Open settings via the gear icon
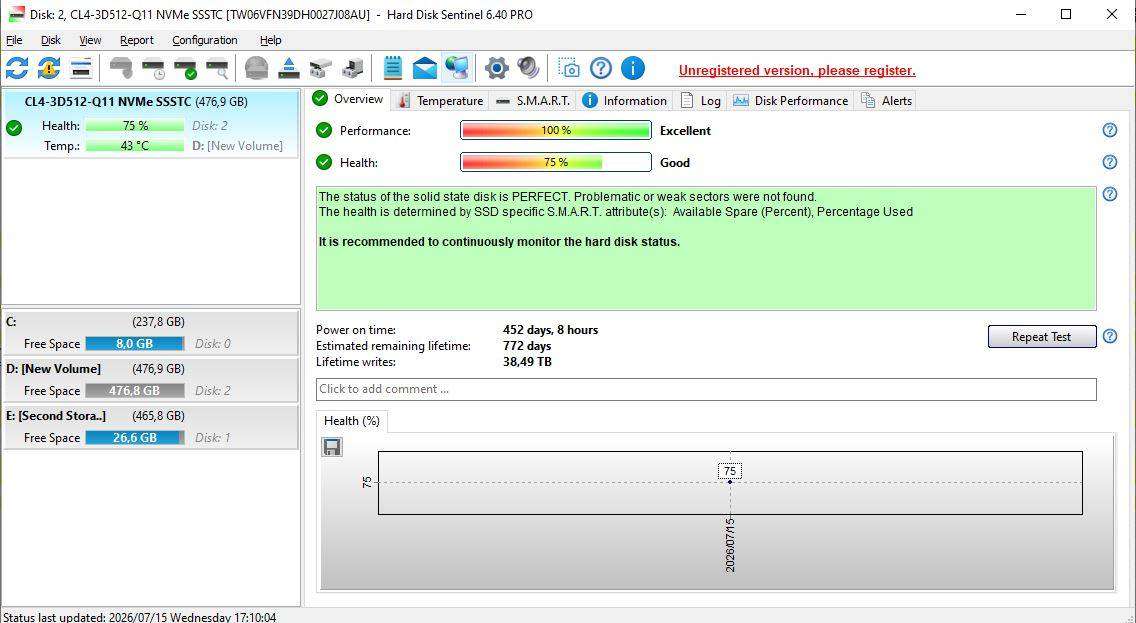The image size is (1136, 623). click(x=497, y=68)
